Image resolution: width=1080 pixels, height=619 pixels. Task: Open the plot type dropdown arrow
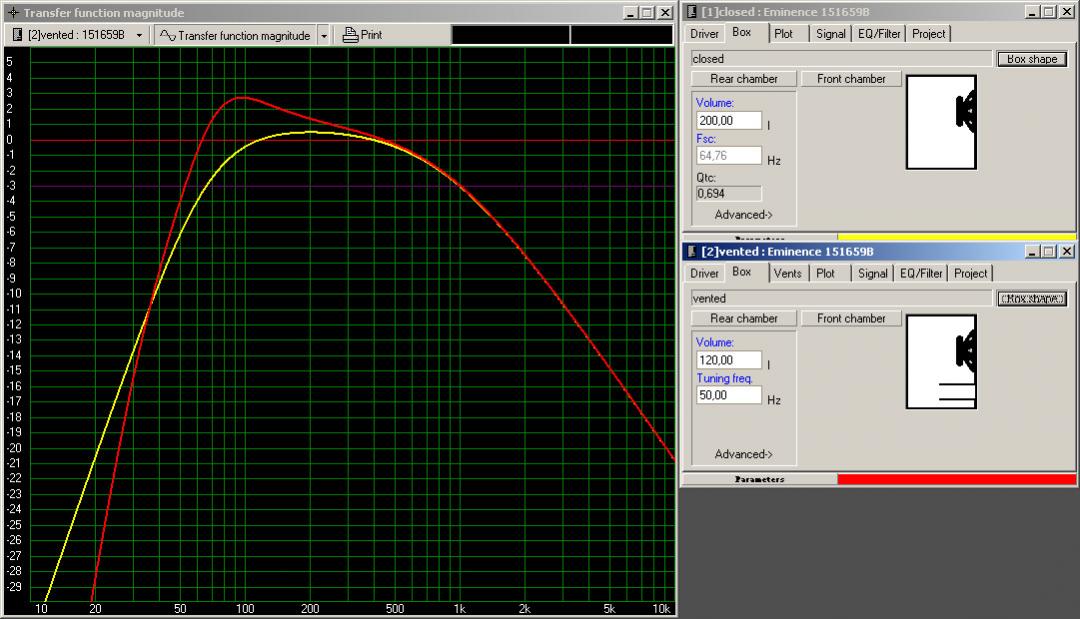click(324, 35)
